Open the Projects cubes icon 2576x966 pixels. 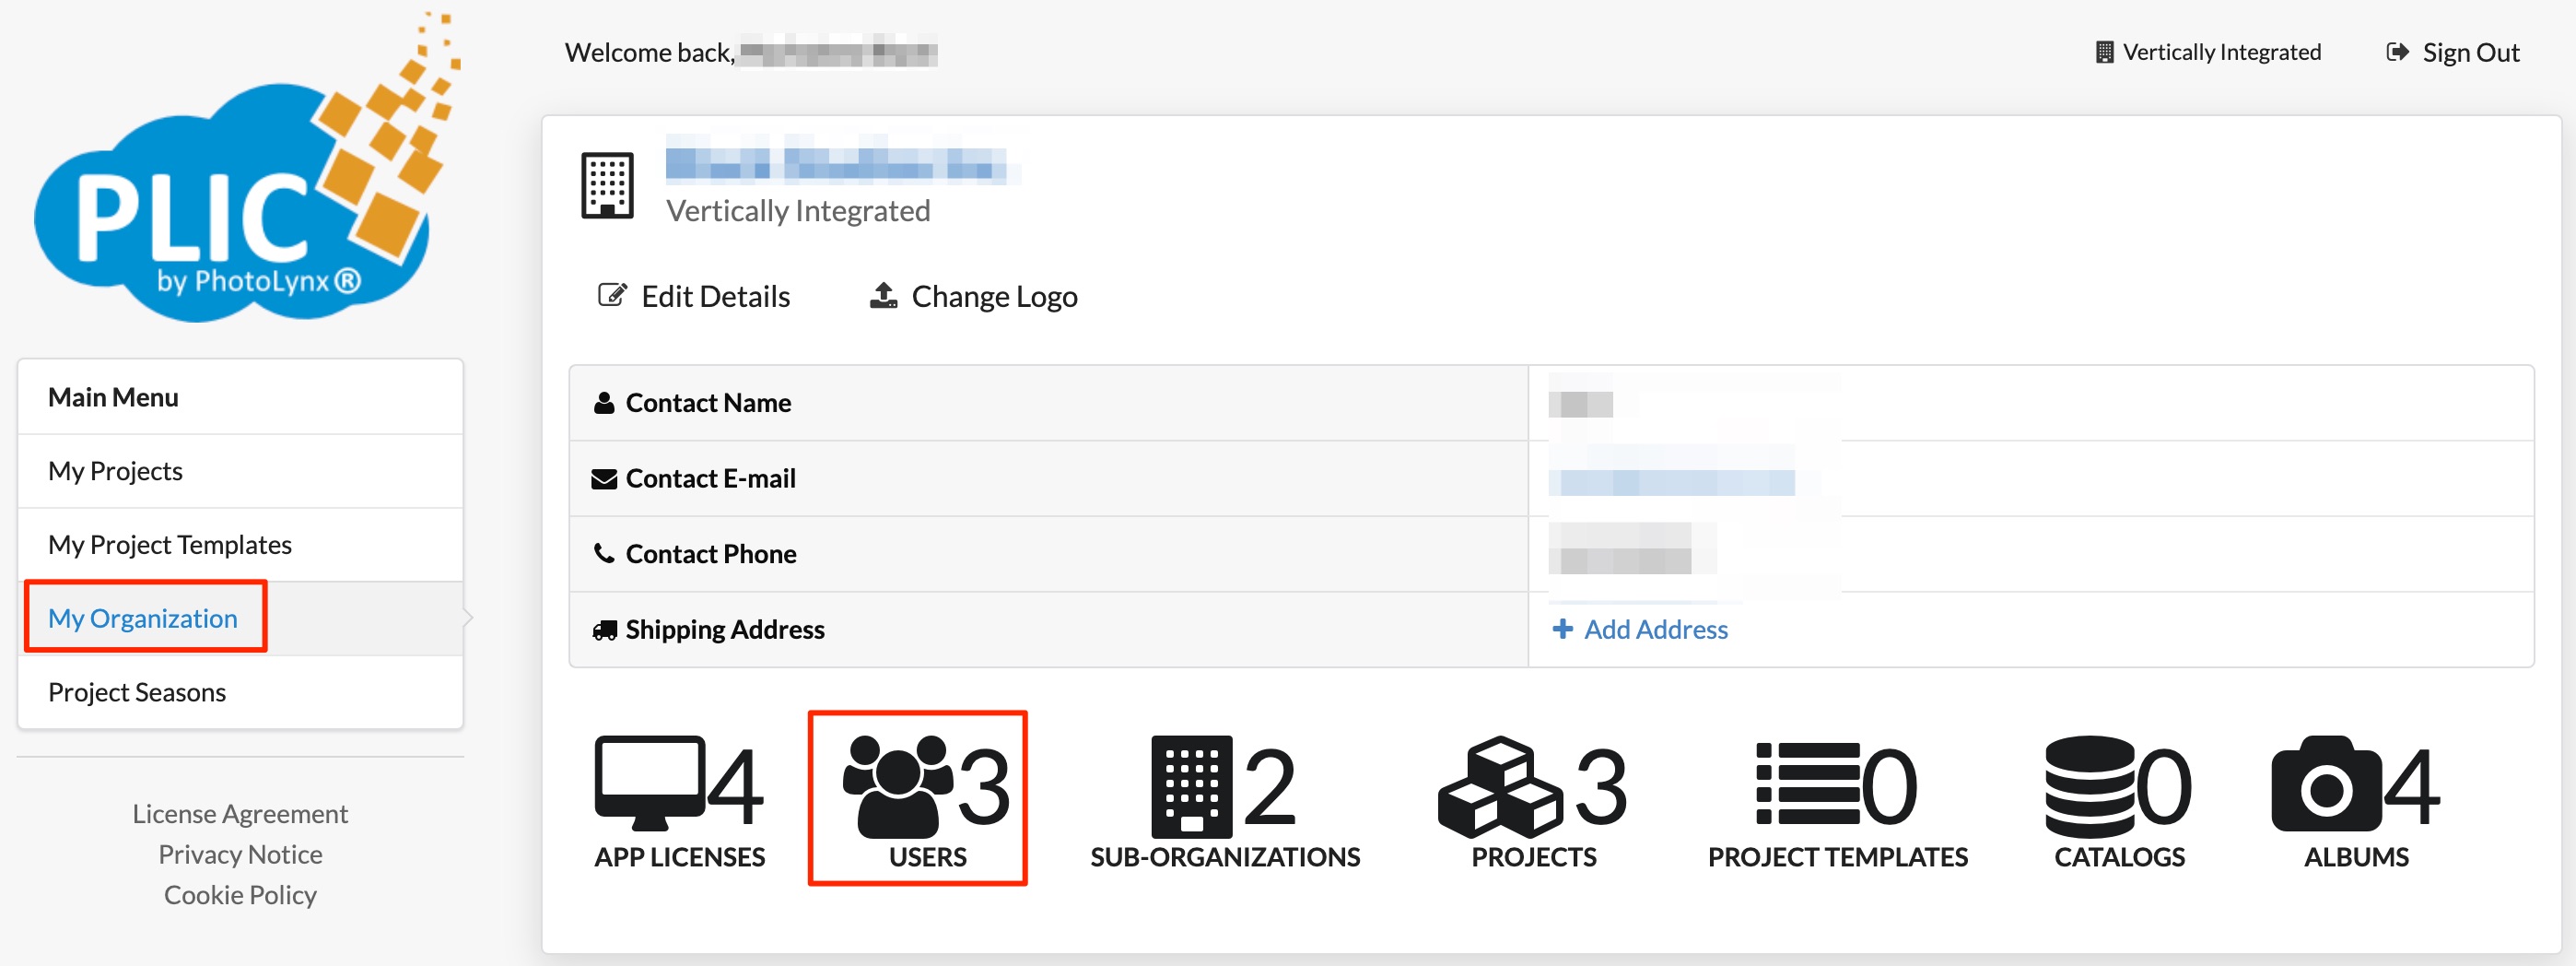pyautogui.click(x=1499, y=786)
